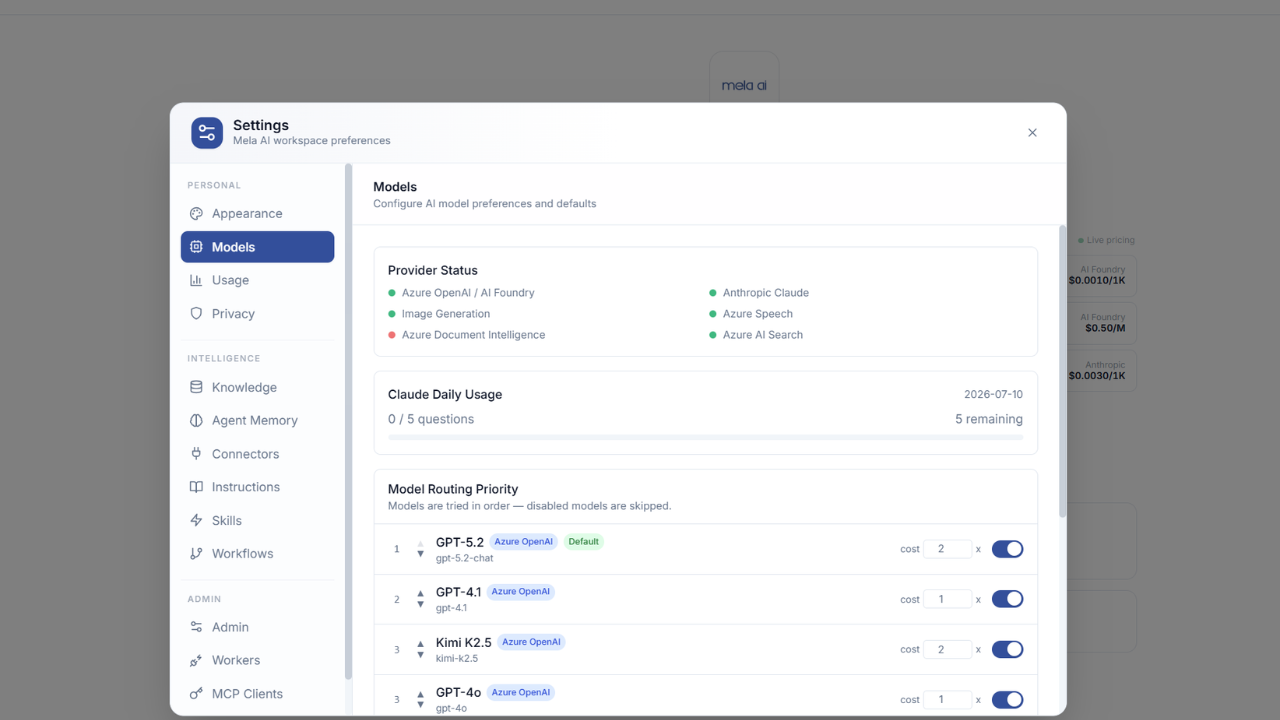Image resolution: width=1280 pixels, height=720 pixels.
Task: Open the Workers section in the sidebar
Action: point(257,660)
